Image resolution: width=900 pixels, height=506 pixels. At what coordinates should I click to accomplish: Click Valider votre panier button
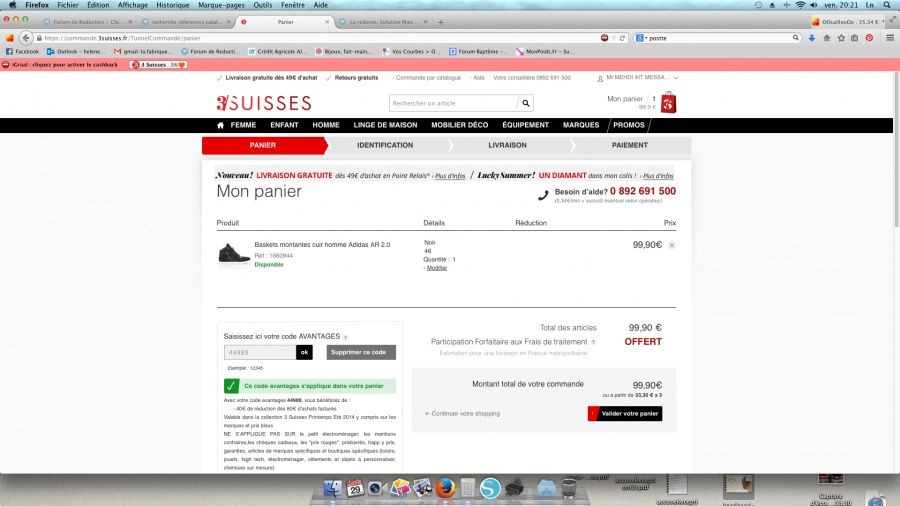624,414
